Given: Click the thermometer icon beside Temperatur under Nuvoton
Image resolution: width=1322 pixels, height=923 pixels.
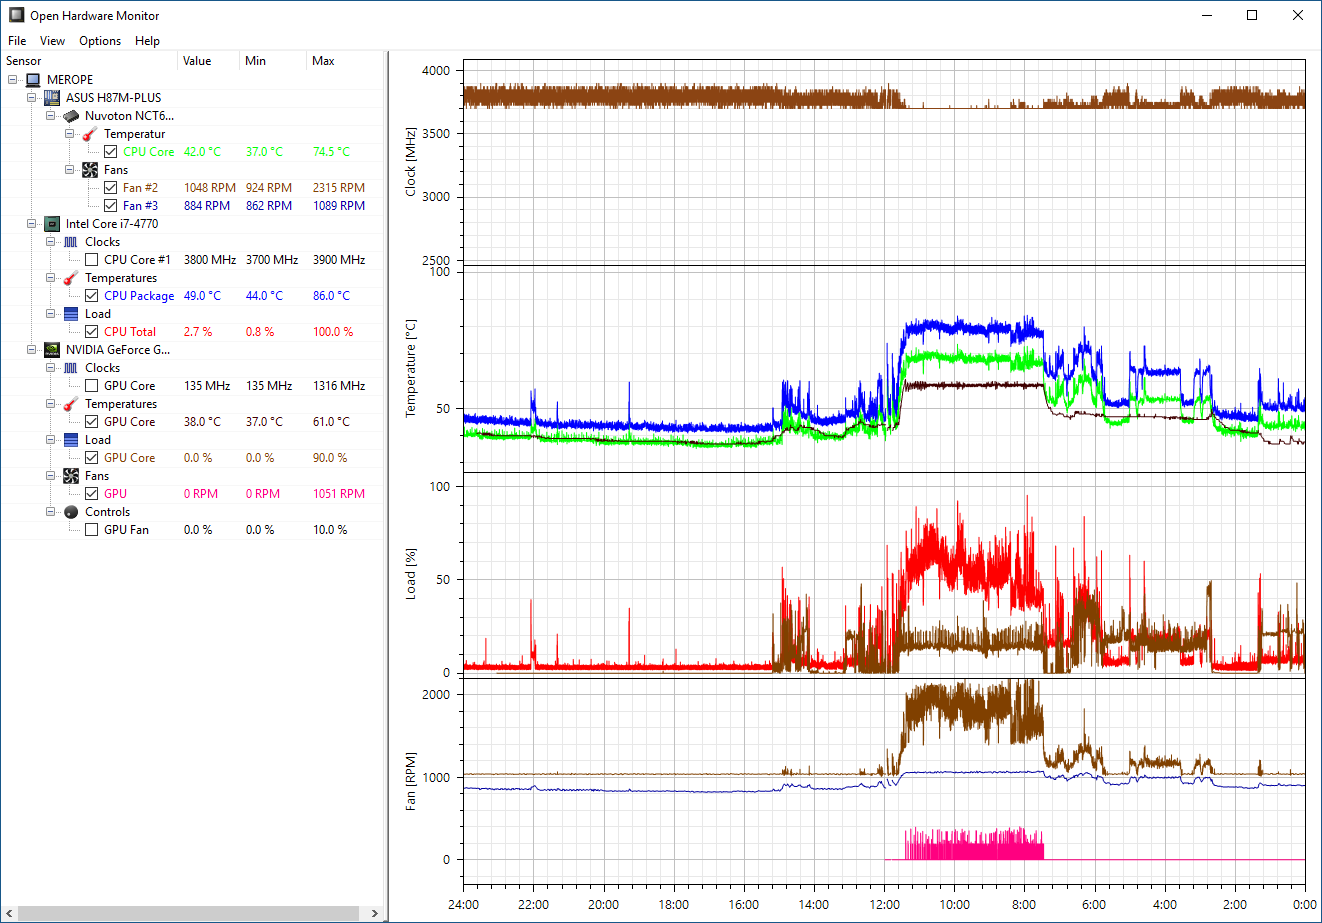Looking at the screenshot, I should pos(90,134).
